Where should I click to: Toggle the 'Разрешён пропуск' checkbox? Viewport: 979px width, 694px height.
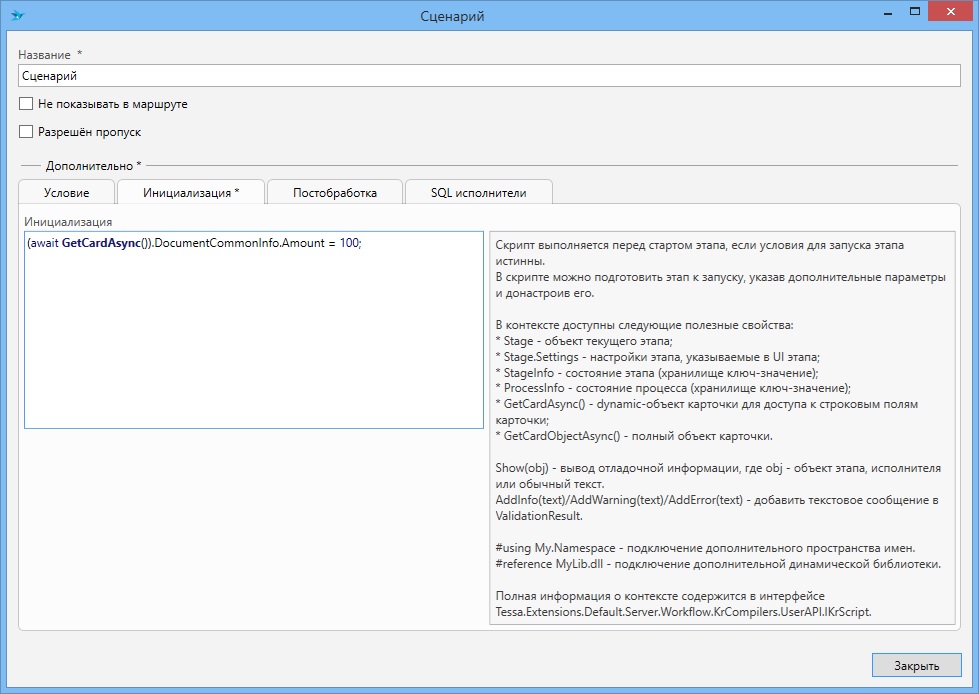tap(26, 131)
